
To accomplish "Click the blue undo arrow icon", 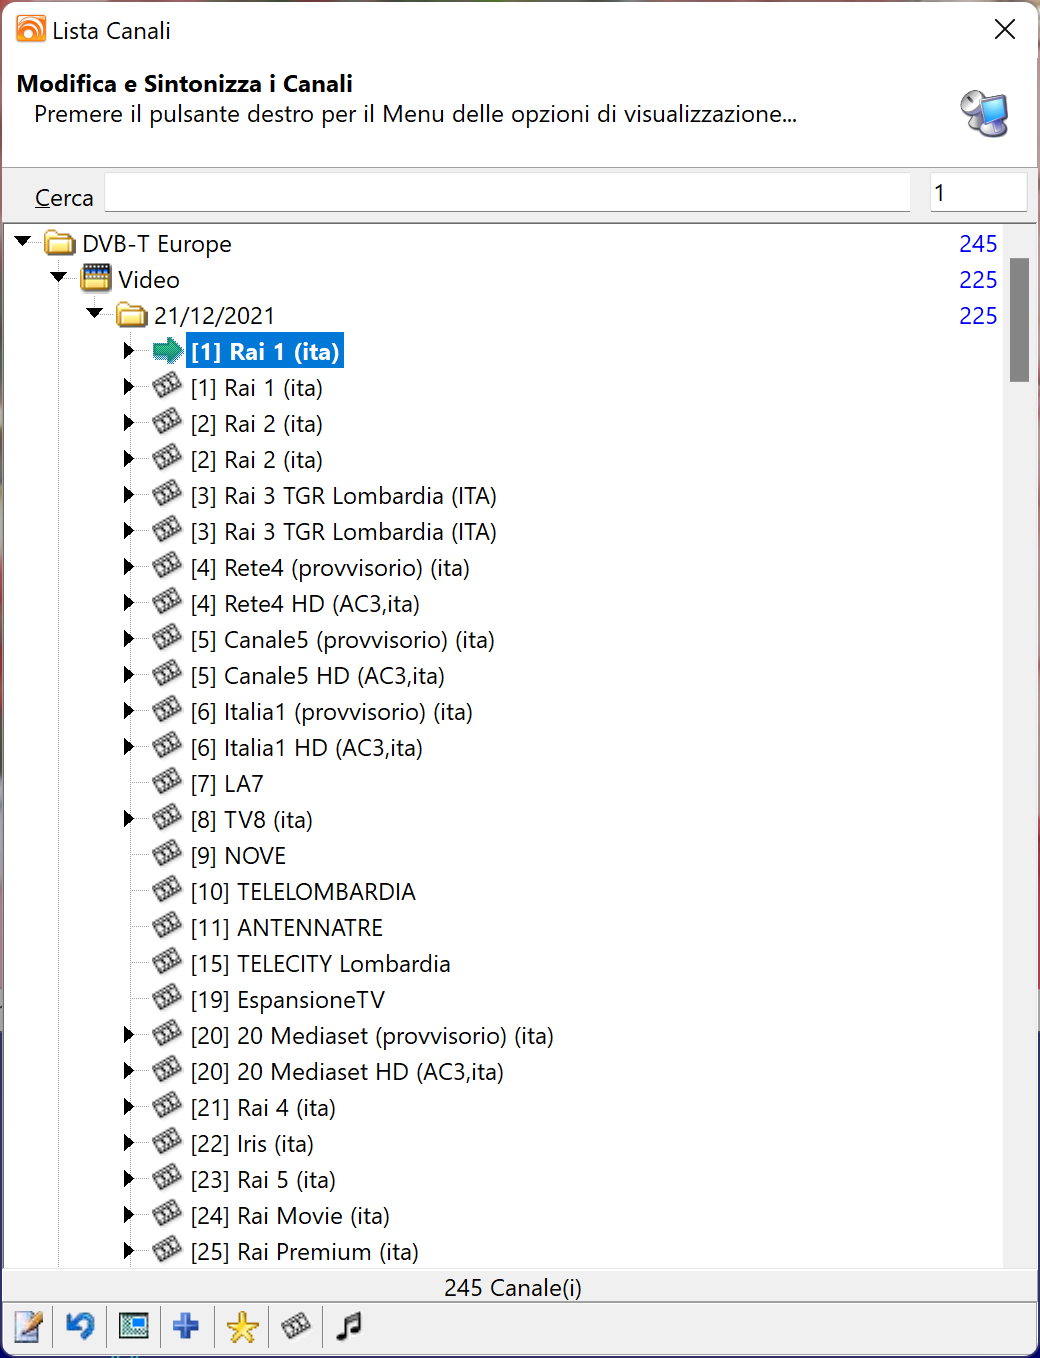I will click(80, 1327).
